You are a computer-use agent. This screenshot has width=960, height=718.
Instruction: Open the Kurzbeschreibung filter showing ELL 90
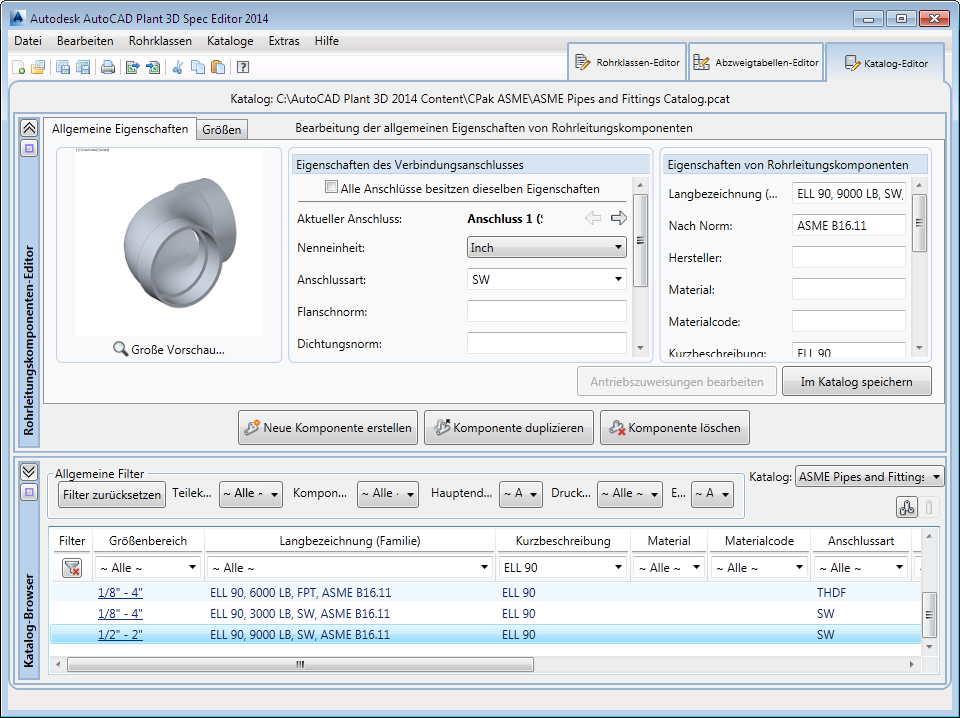pos(563,568)
